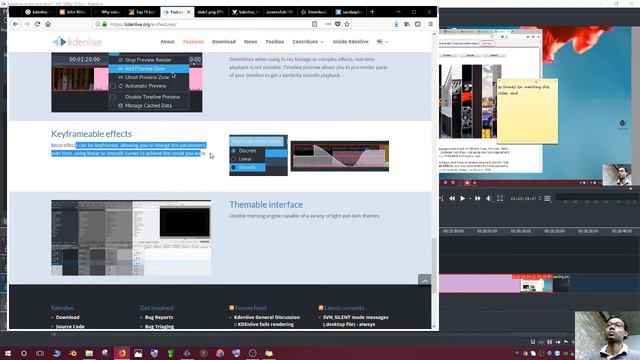This screenshot has width=640, height=360.
Task: Click Stop Preview Render menu entry
Action: pos(148,60)
